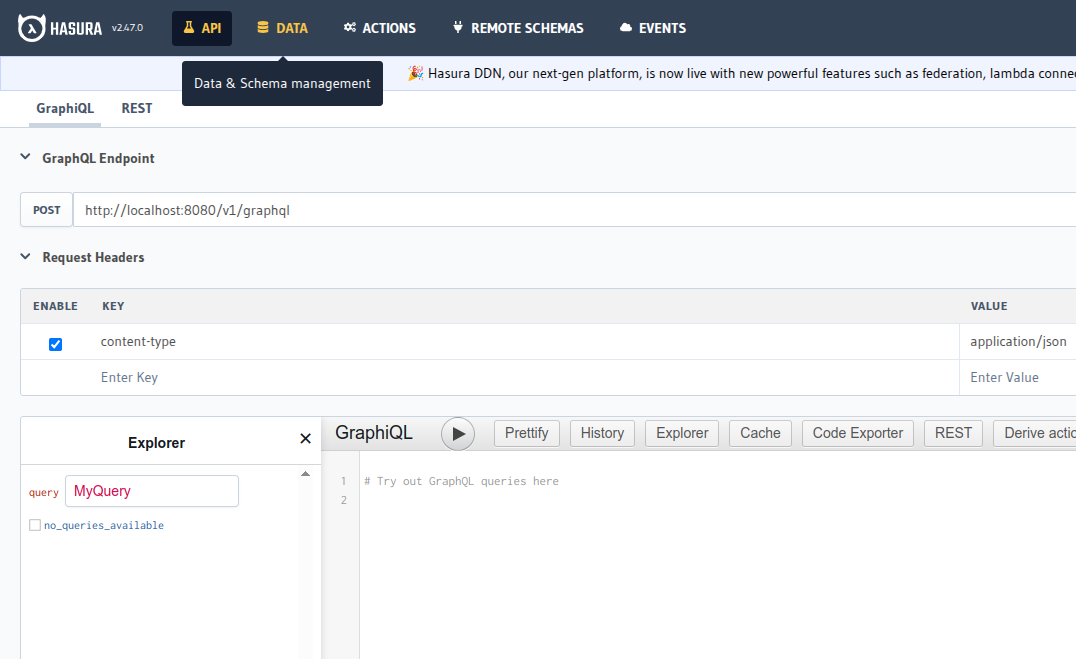Click the application/json header value

click(1018, 341)
